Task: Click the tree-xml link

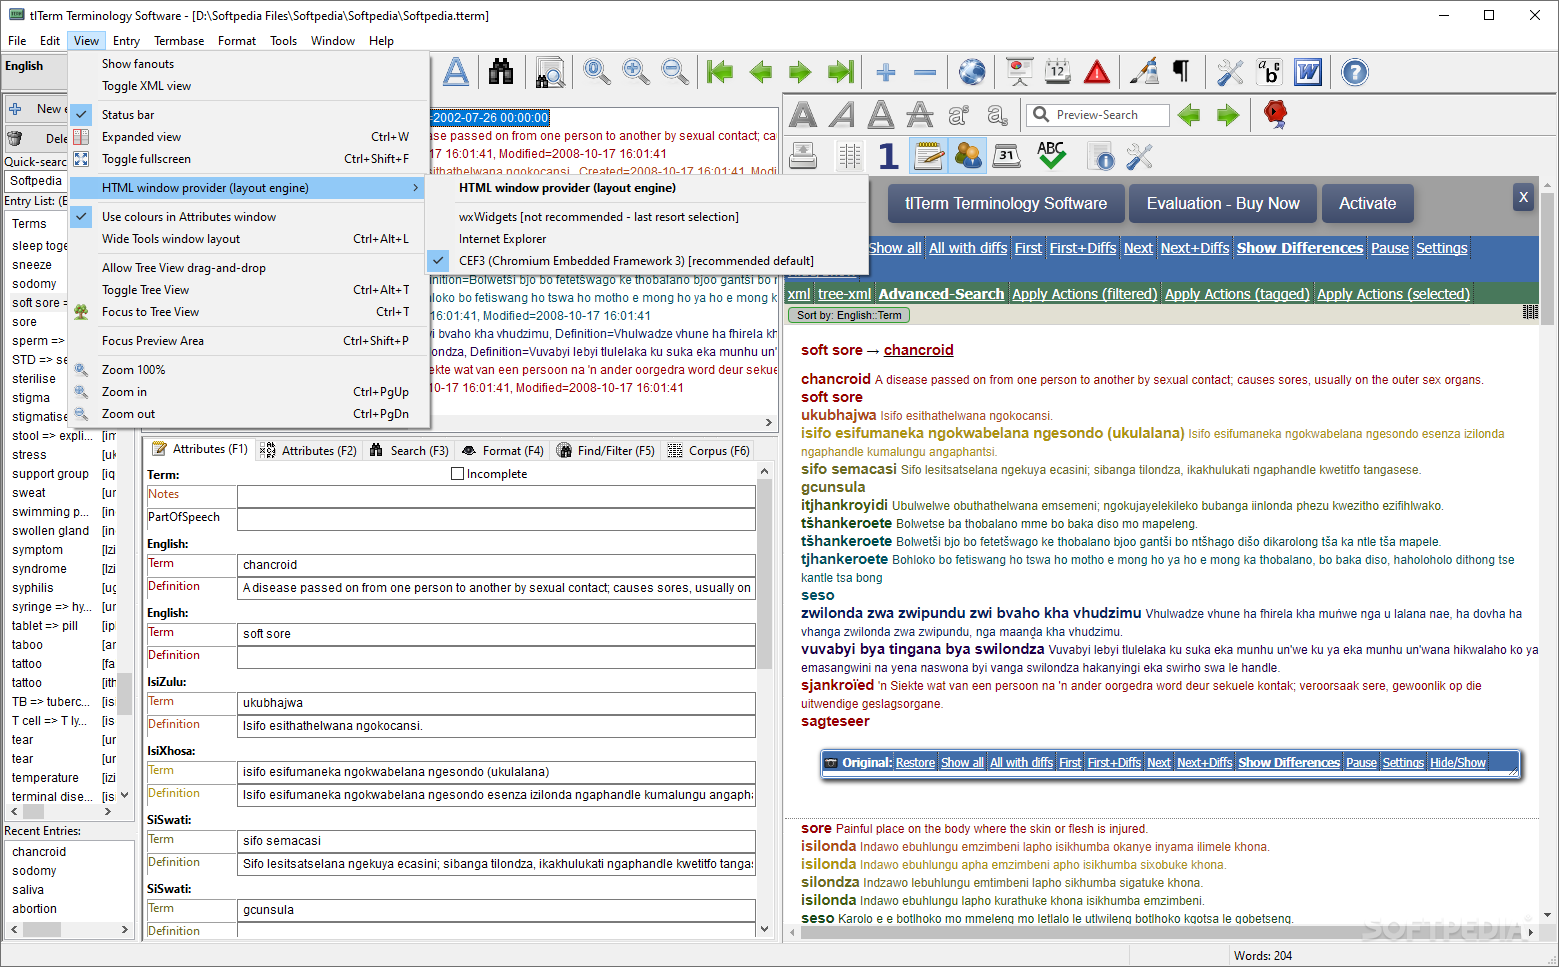Action: tap(844, 294)
